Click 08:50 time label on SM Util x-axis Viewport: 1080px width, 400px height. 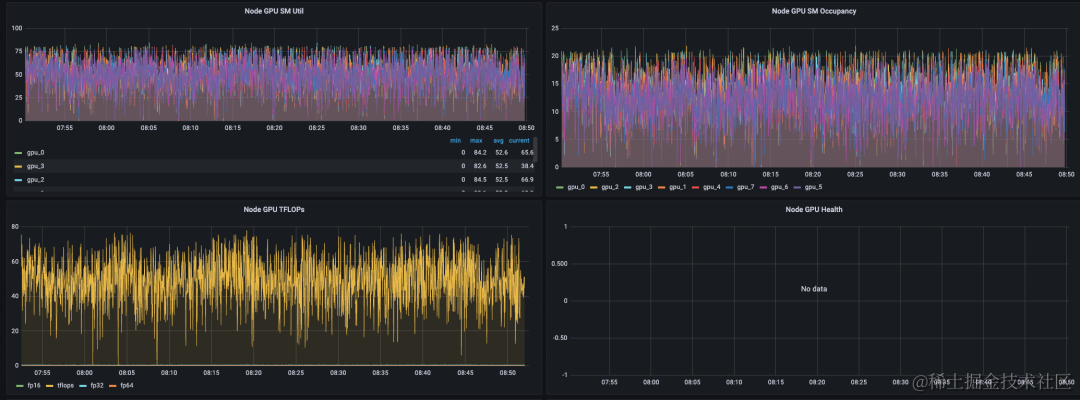tap(527, 128)
